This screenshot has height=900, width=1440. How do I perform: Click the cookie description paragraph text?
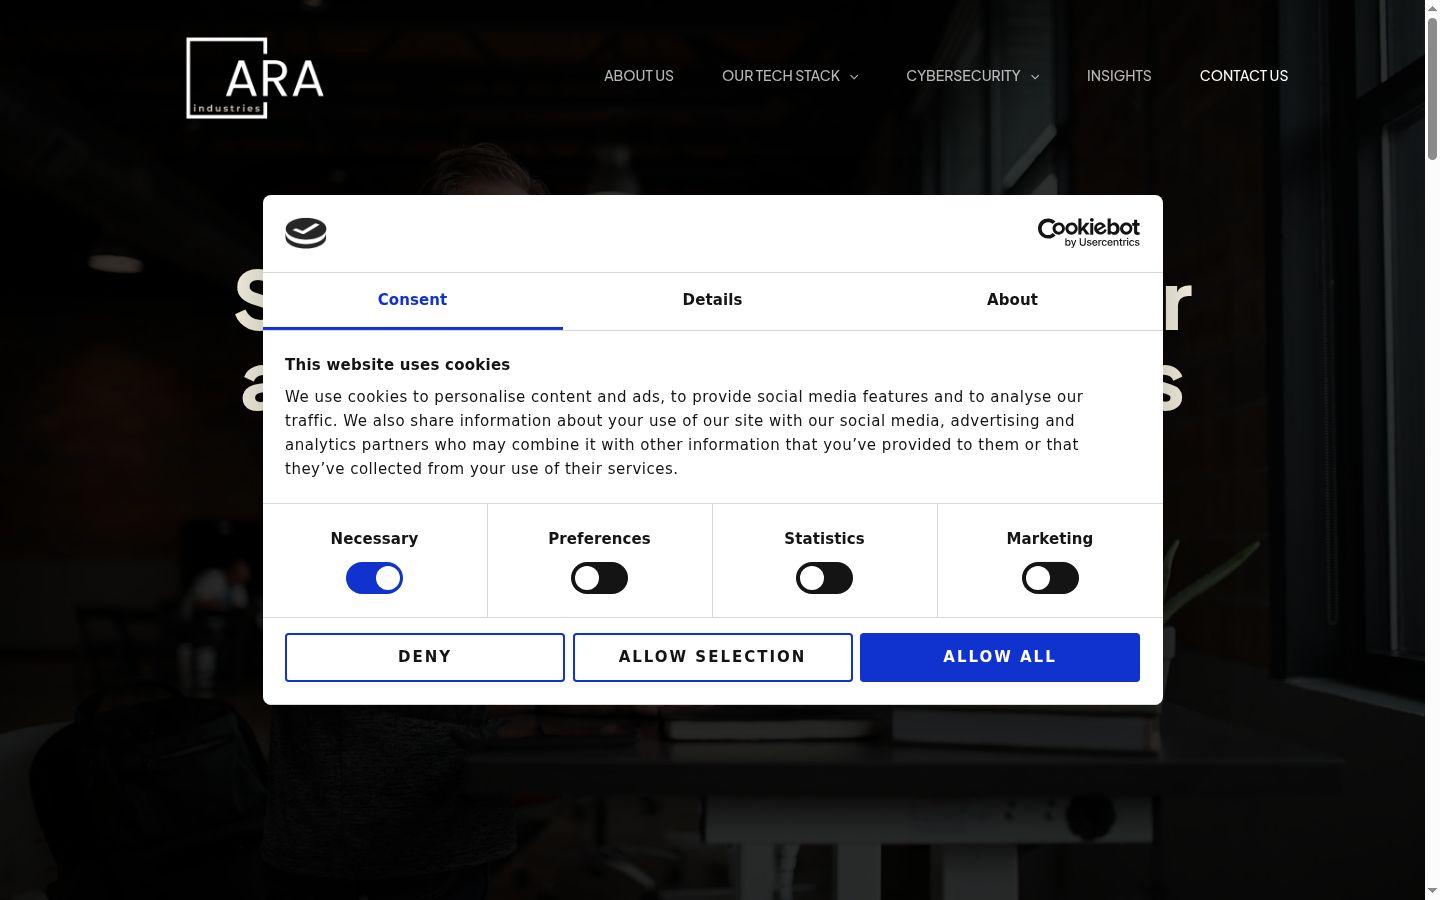684,433
